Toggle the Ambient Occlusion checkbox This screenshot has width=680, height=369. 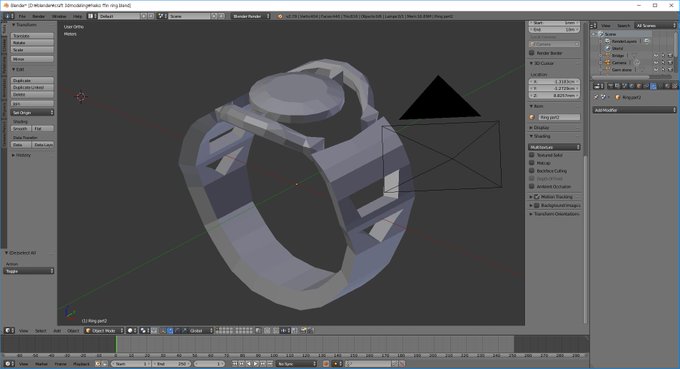(x=532, y=186)
